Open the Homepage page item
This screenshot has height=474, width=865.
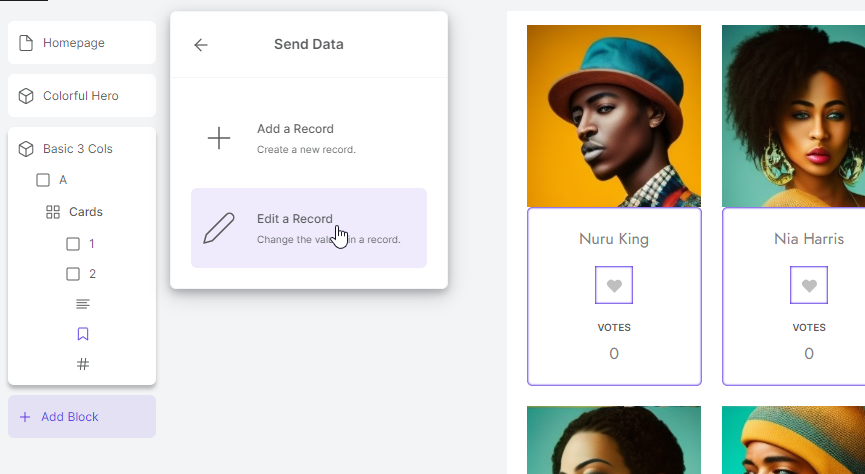[82, 42]
